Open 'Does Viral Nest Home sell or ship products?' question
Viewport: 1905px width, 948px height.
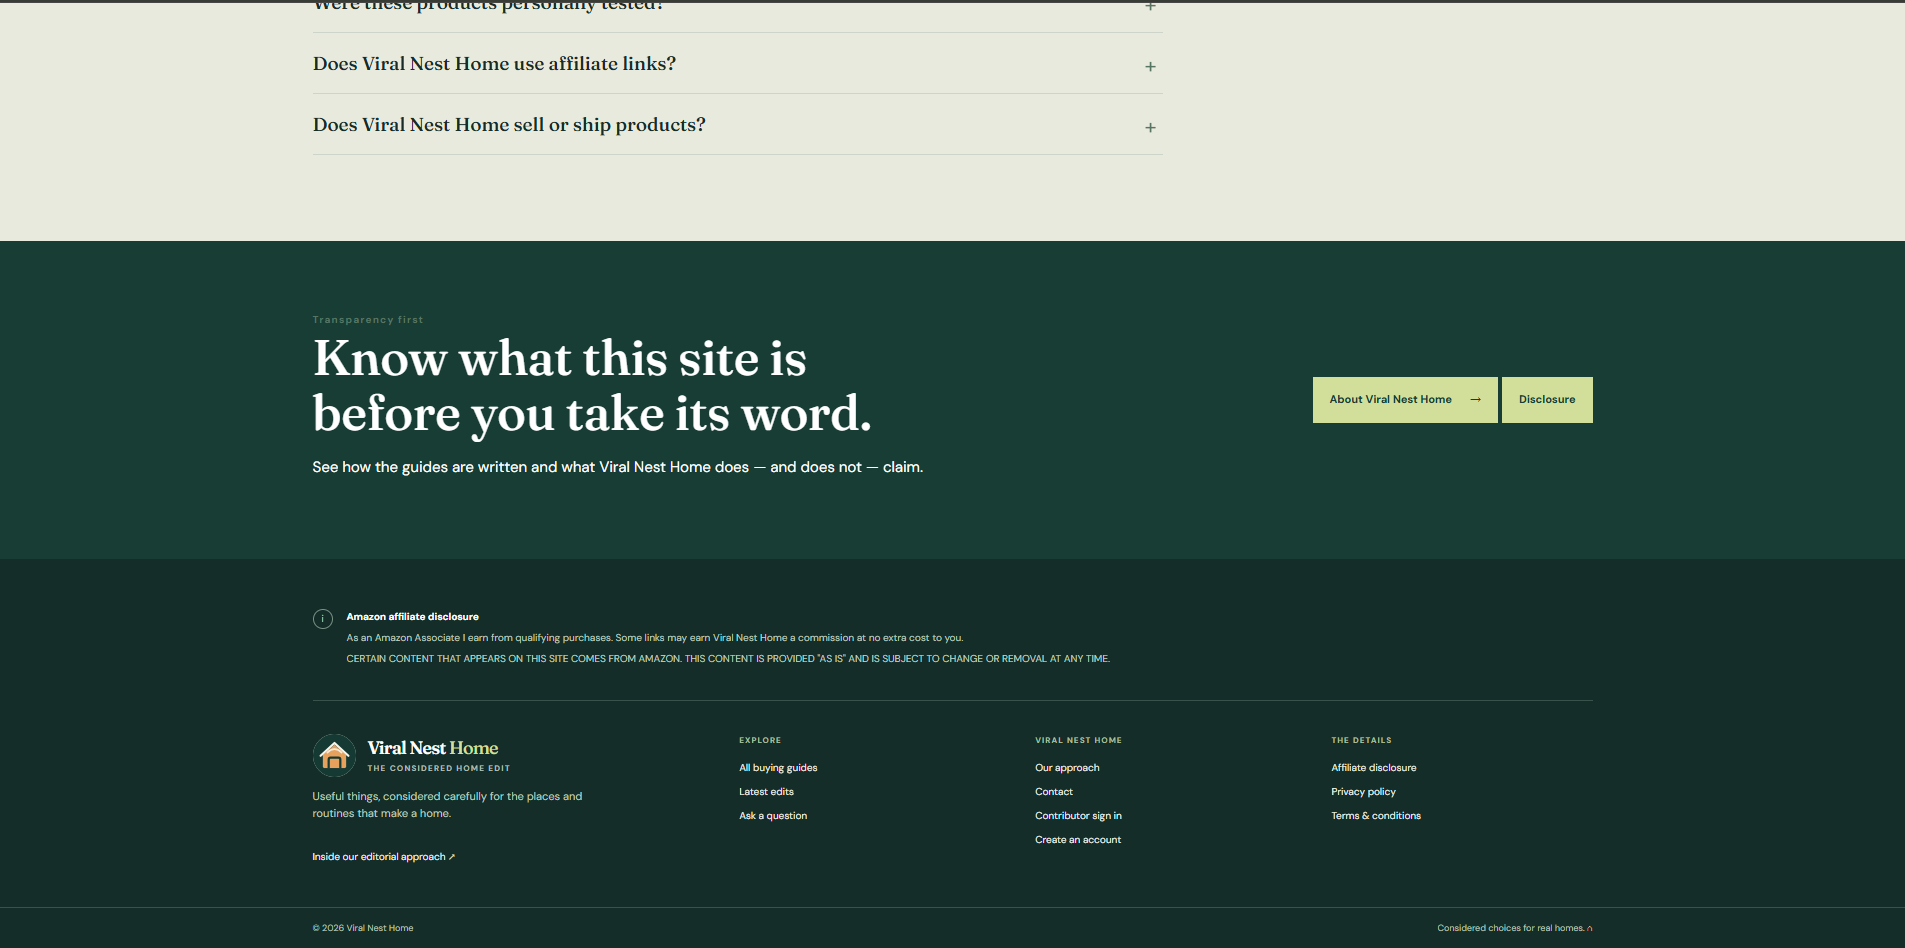[737, 125]
